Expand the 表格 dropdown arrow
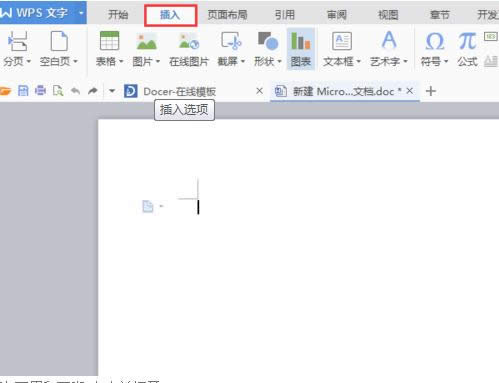Screen dimensions: 499x383 tap(121, 61)
